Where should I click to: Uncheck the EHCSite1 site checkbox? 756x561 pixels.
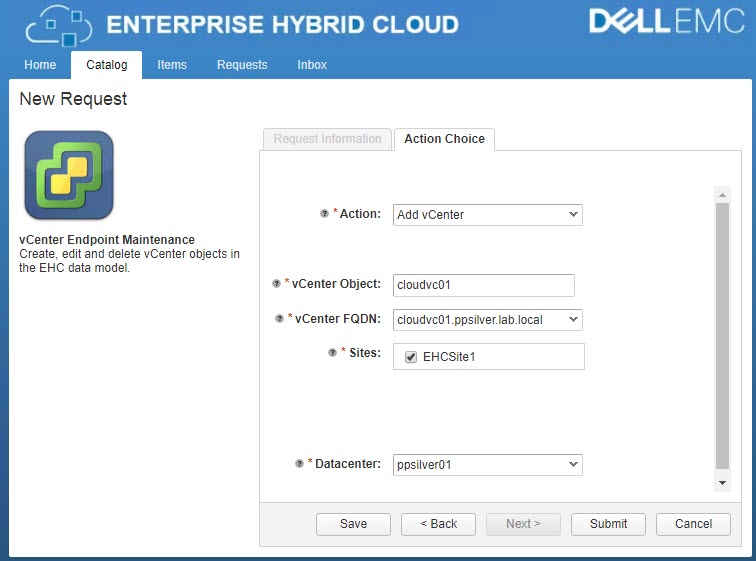[x=411, y=357]
